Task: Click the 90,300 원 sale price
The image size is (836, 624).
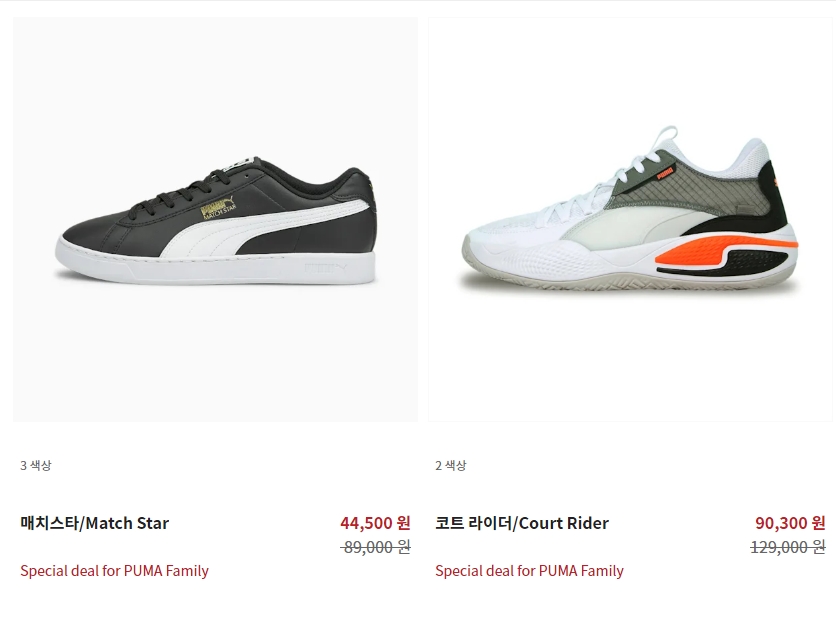Action: coord(790,523)
